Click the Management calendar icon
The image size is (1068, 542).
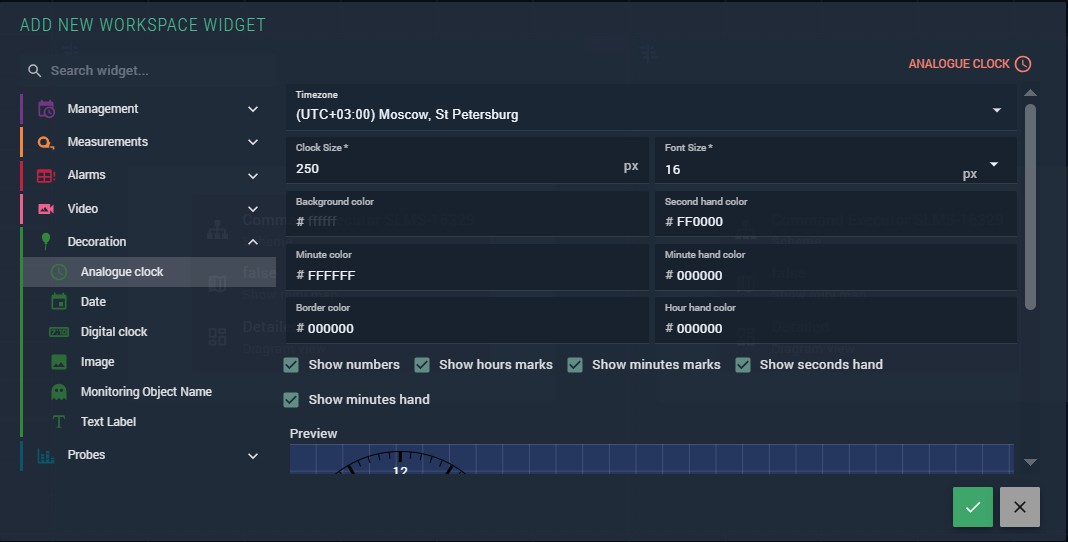[46, 109]
